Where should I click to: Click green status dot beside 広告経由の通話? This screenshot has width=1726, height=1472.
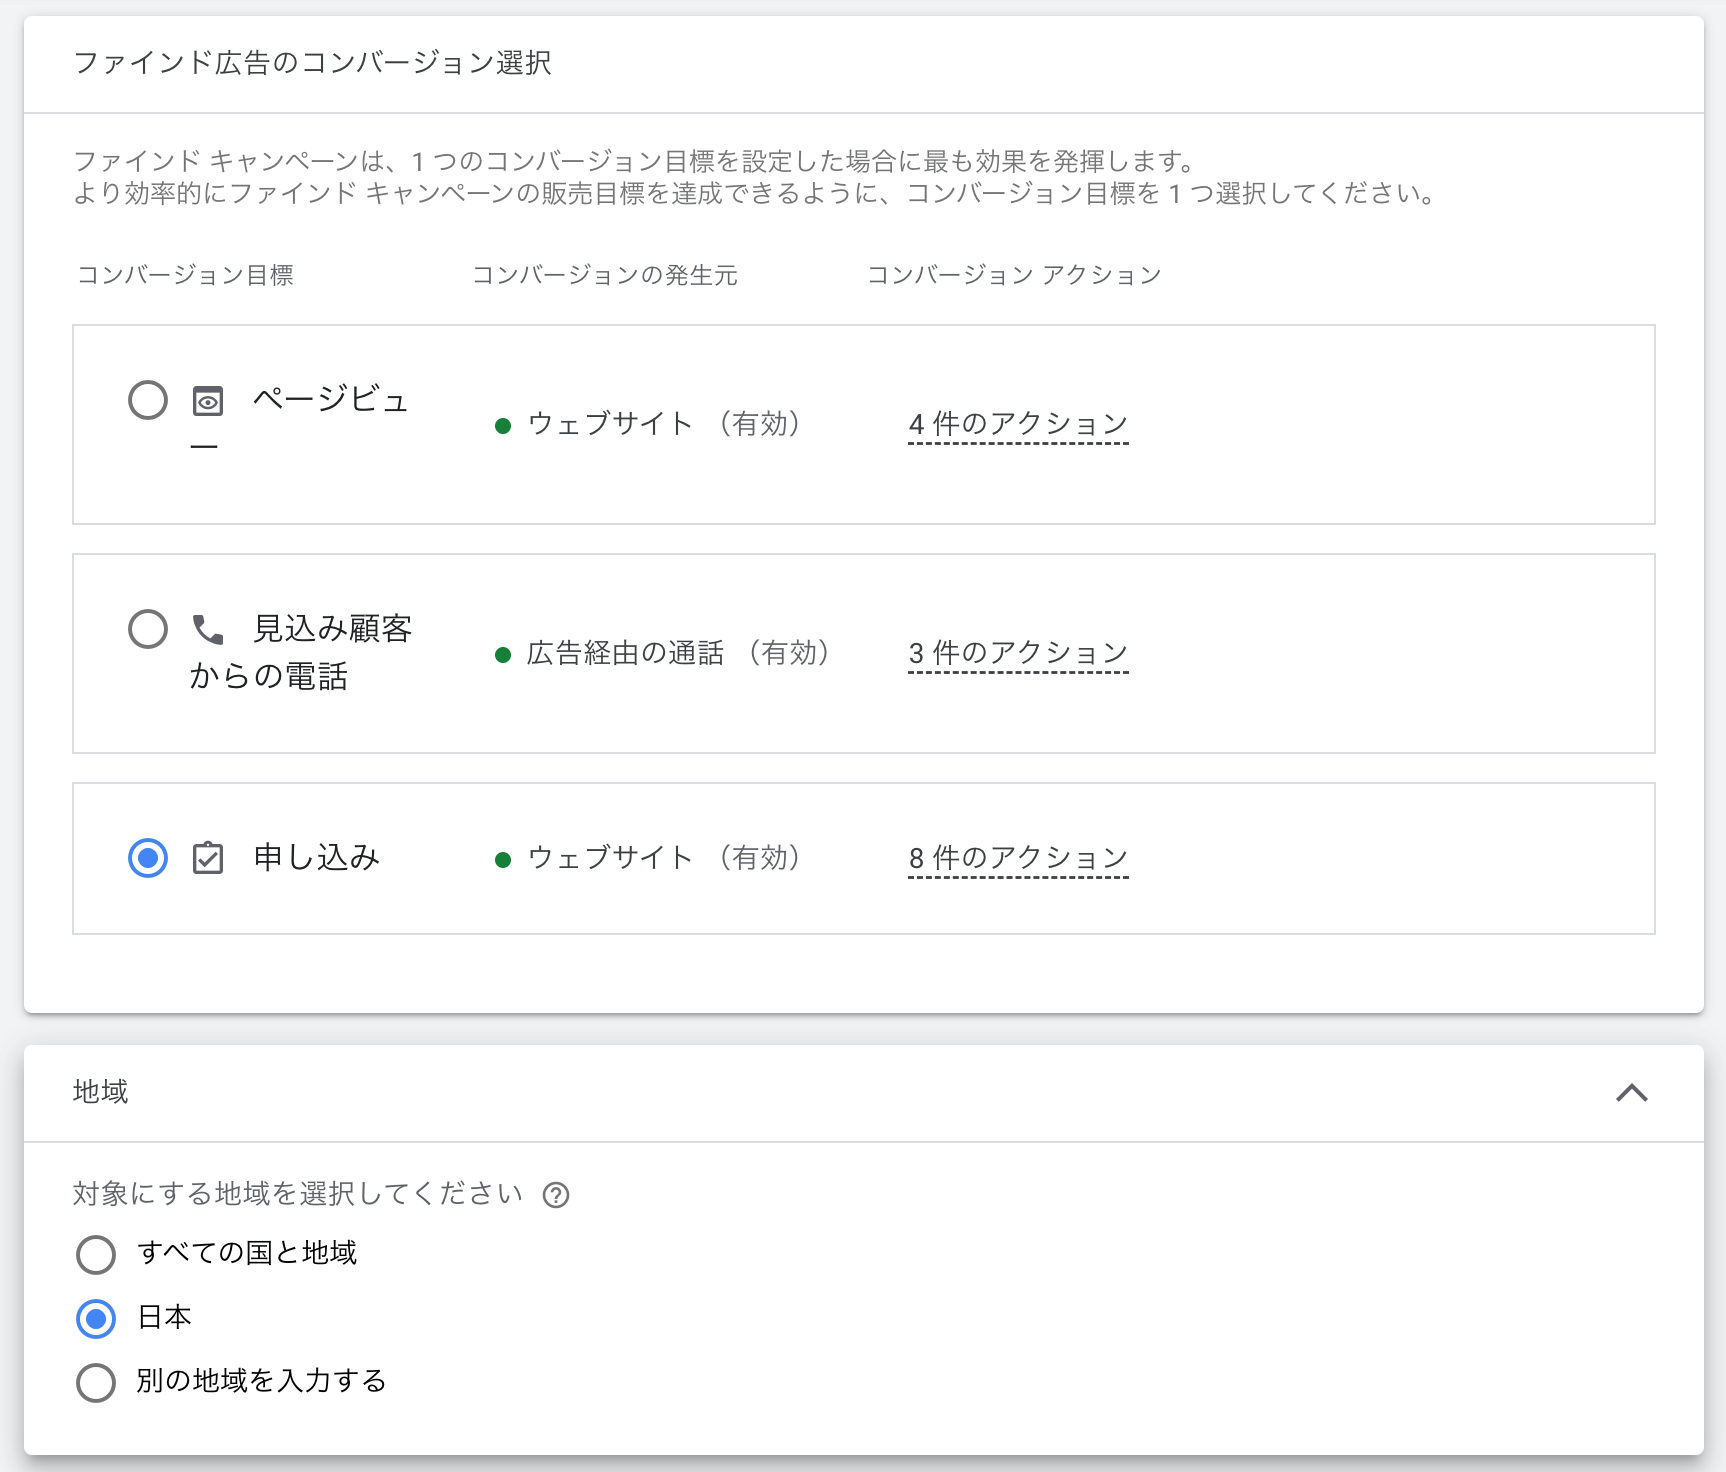503,655
